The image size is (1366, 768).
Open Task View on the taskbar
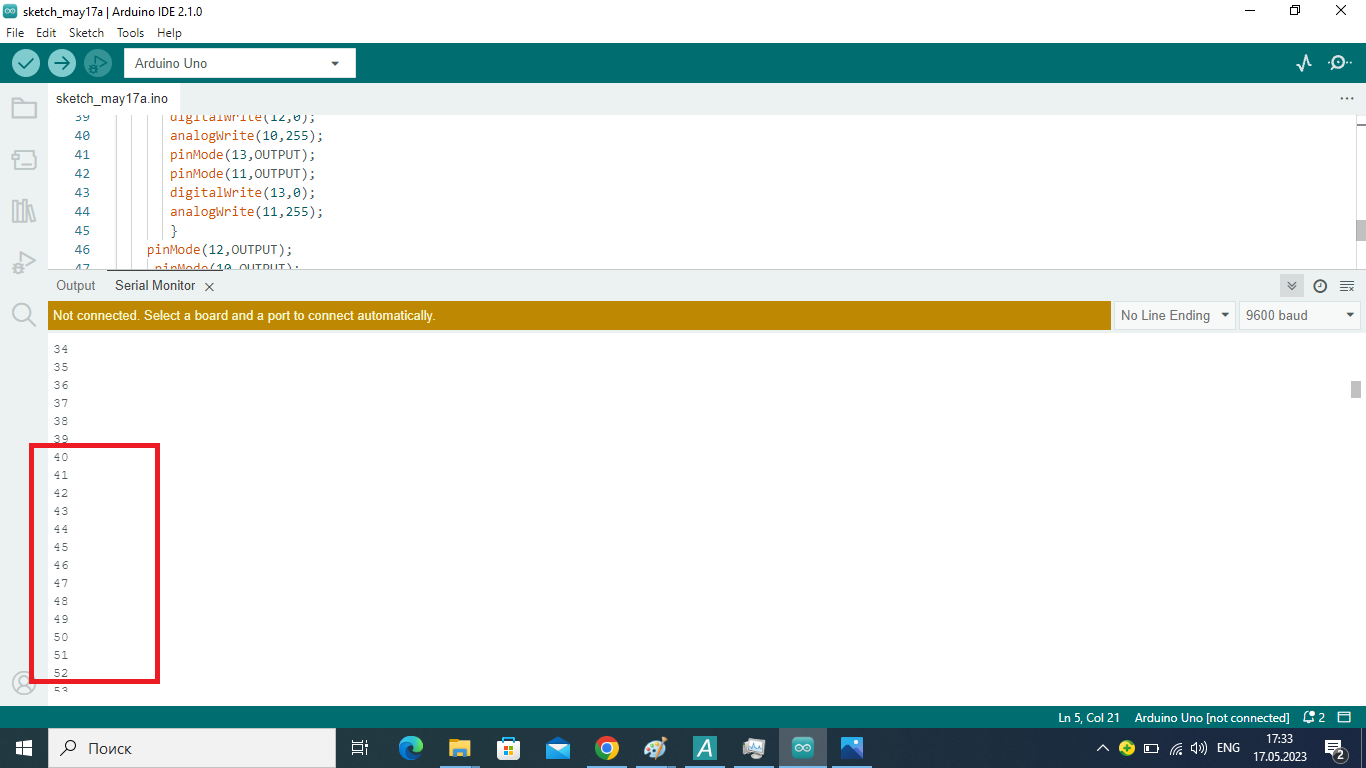(360, 748)
